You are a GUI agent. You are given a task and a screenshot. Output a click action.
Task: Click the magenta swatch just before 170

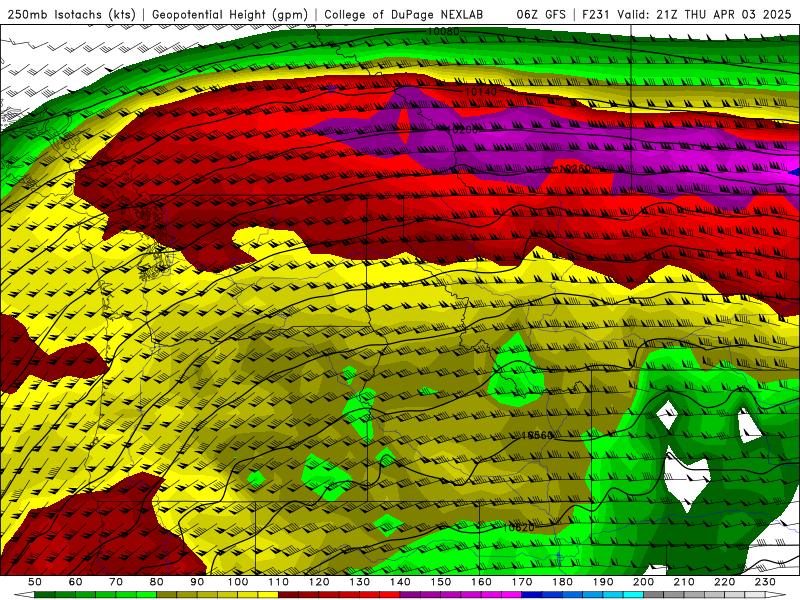[511, 594]
